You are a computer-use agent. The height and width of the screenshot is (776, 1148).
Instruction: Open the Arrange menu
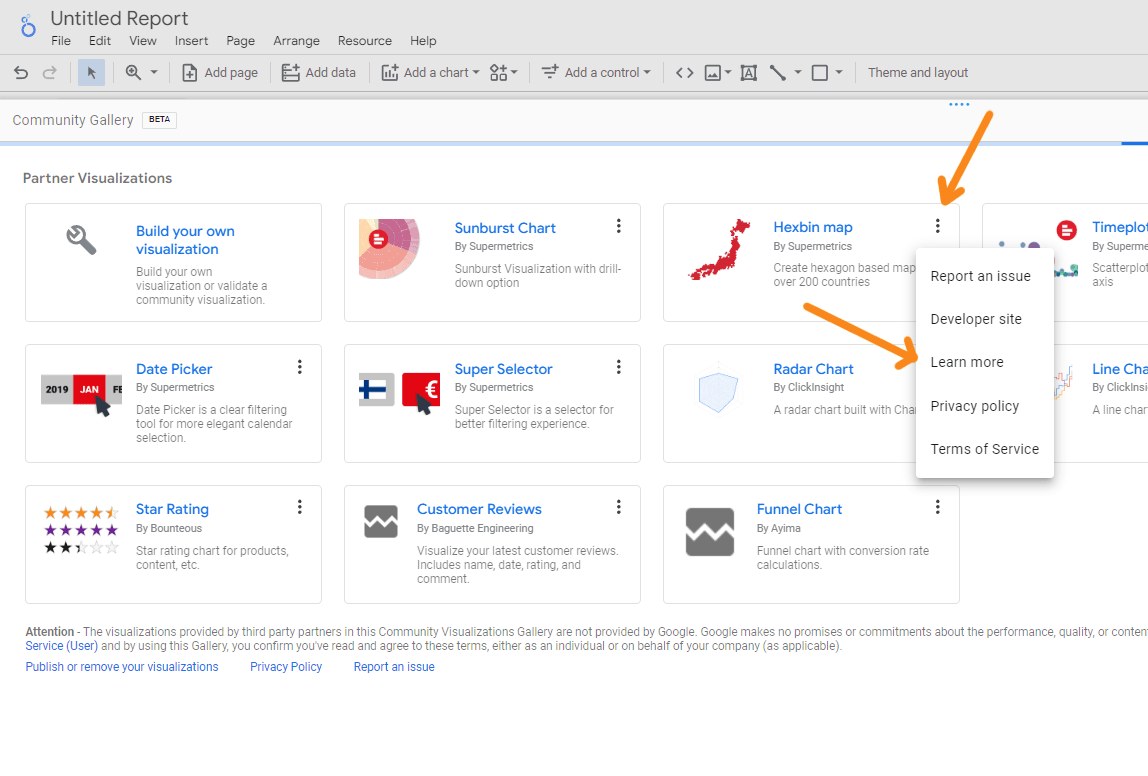pos(297,41)
